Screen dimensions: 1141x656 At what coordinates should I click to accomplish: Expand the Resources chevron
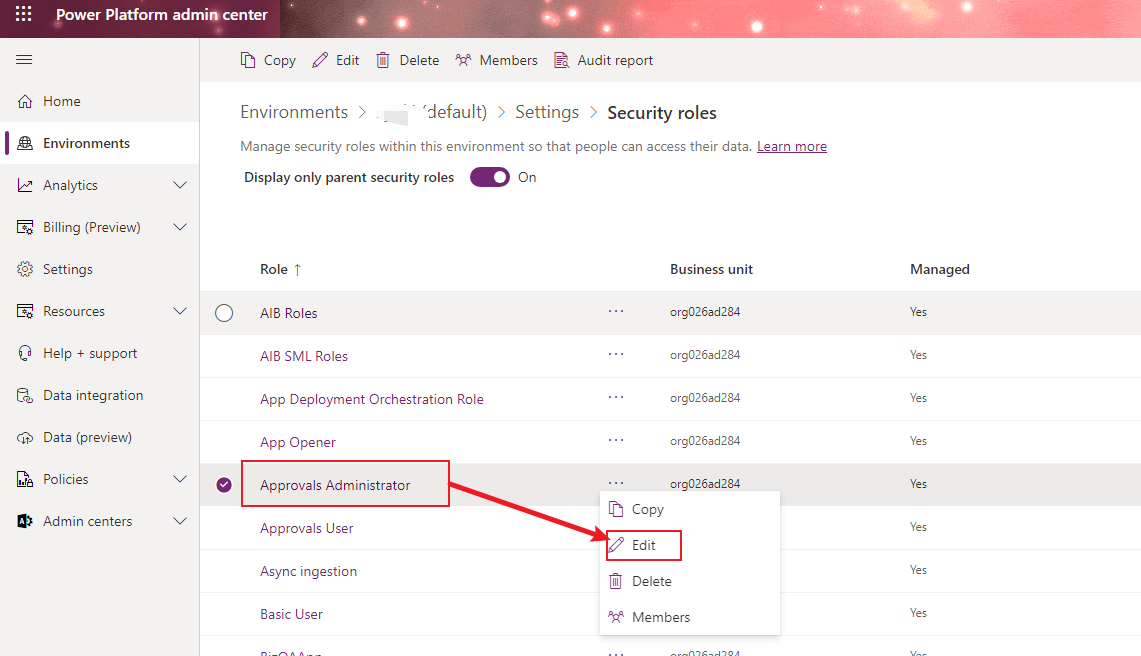(180, 311)
